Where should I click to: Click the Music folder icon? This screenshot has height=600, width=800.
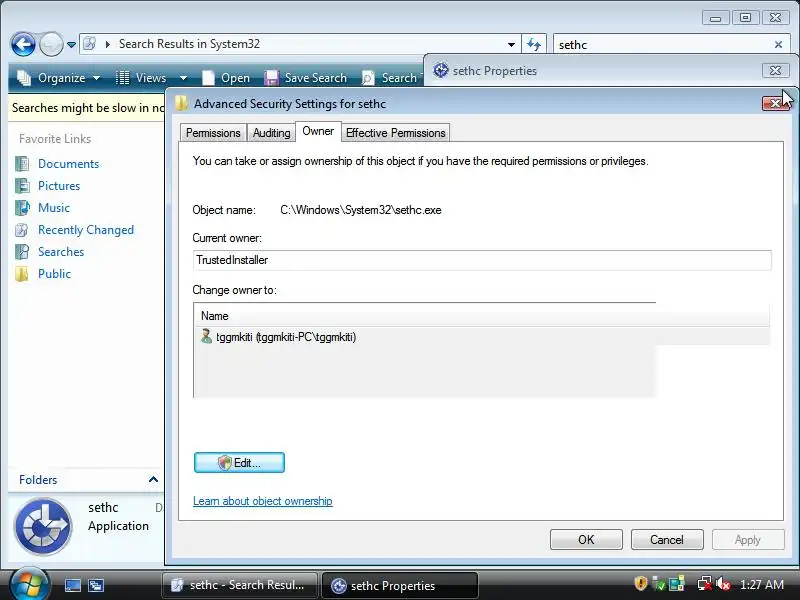click(22, 208)
